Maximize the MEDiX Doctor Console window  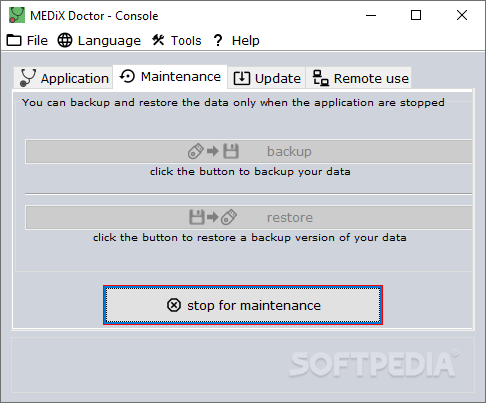416,15
